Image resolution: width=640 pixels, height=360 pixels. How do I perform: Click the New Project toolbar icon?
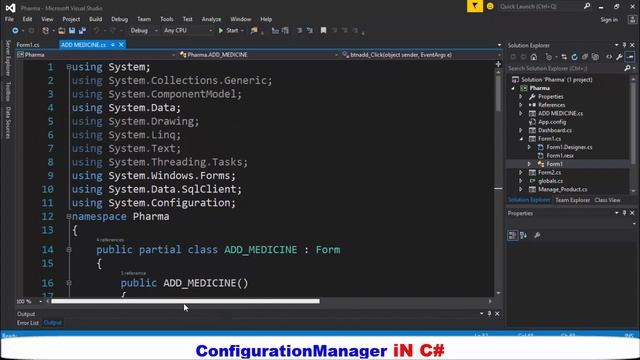click(46, 31)
